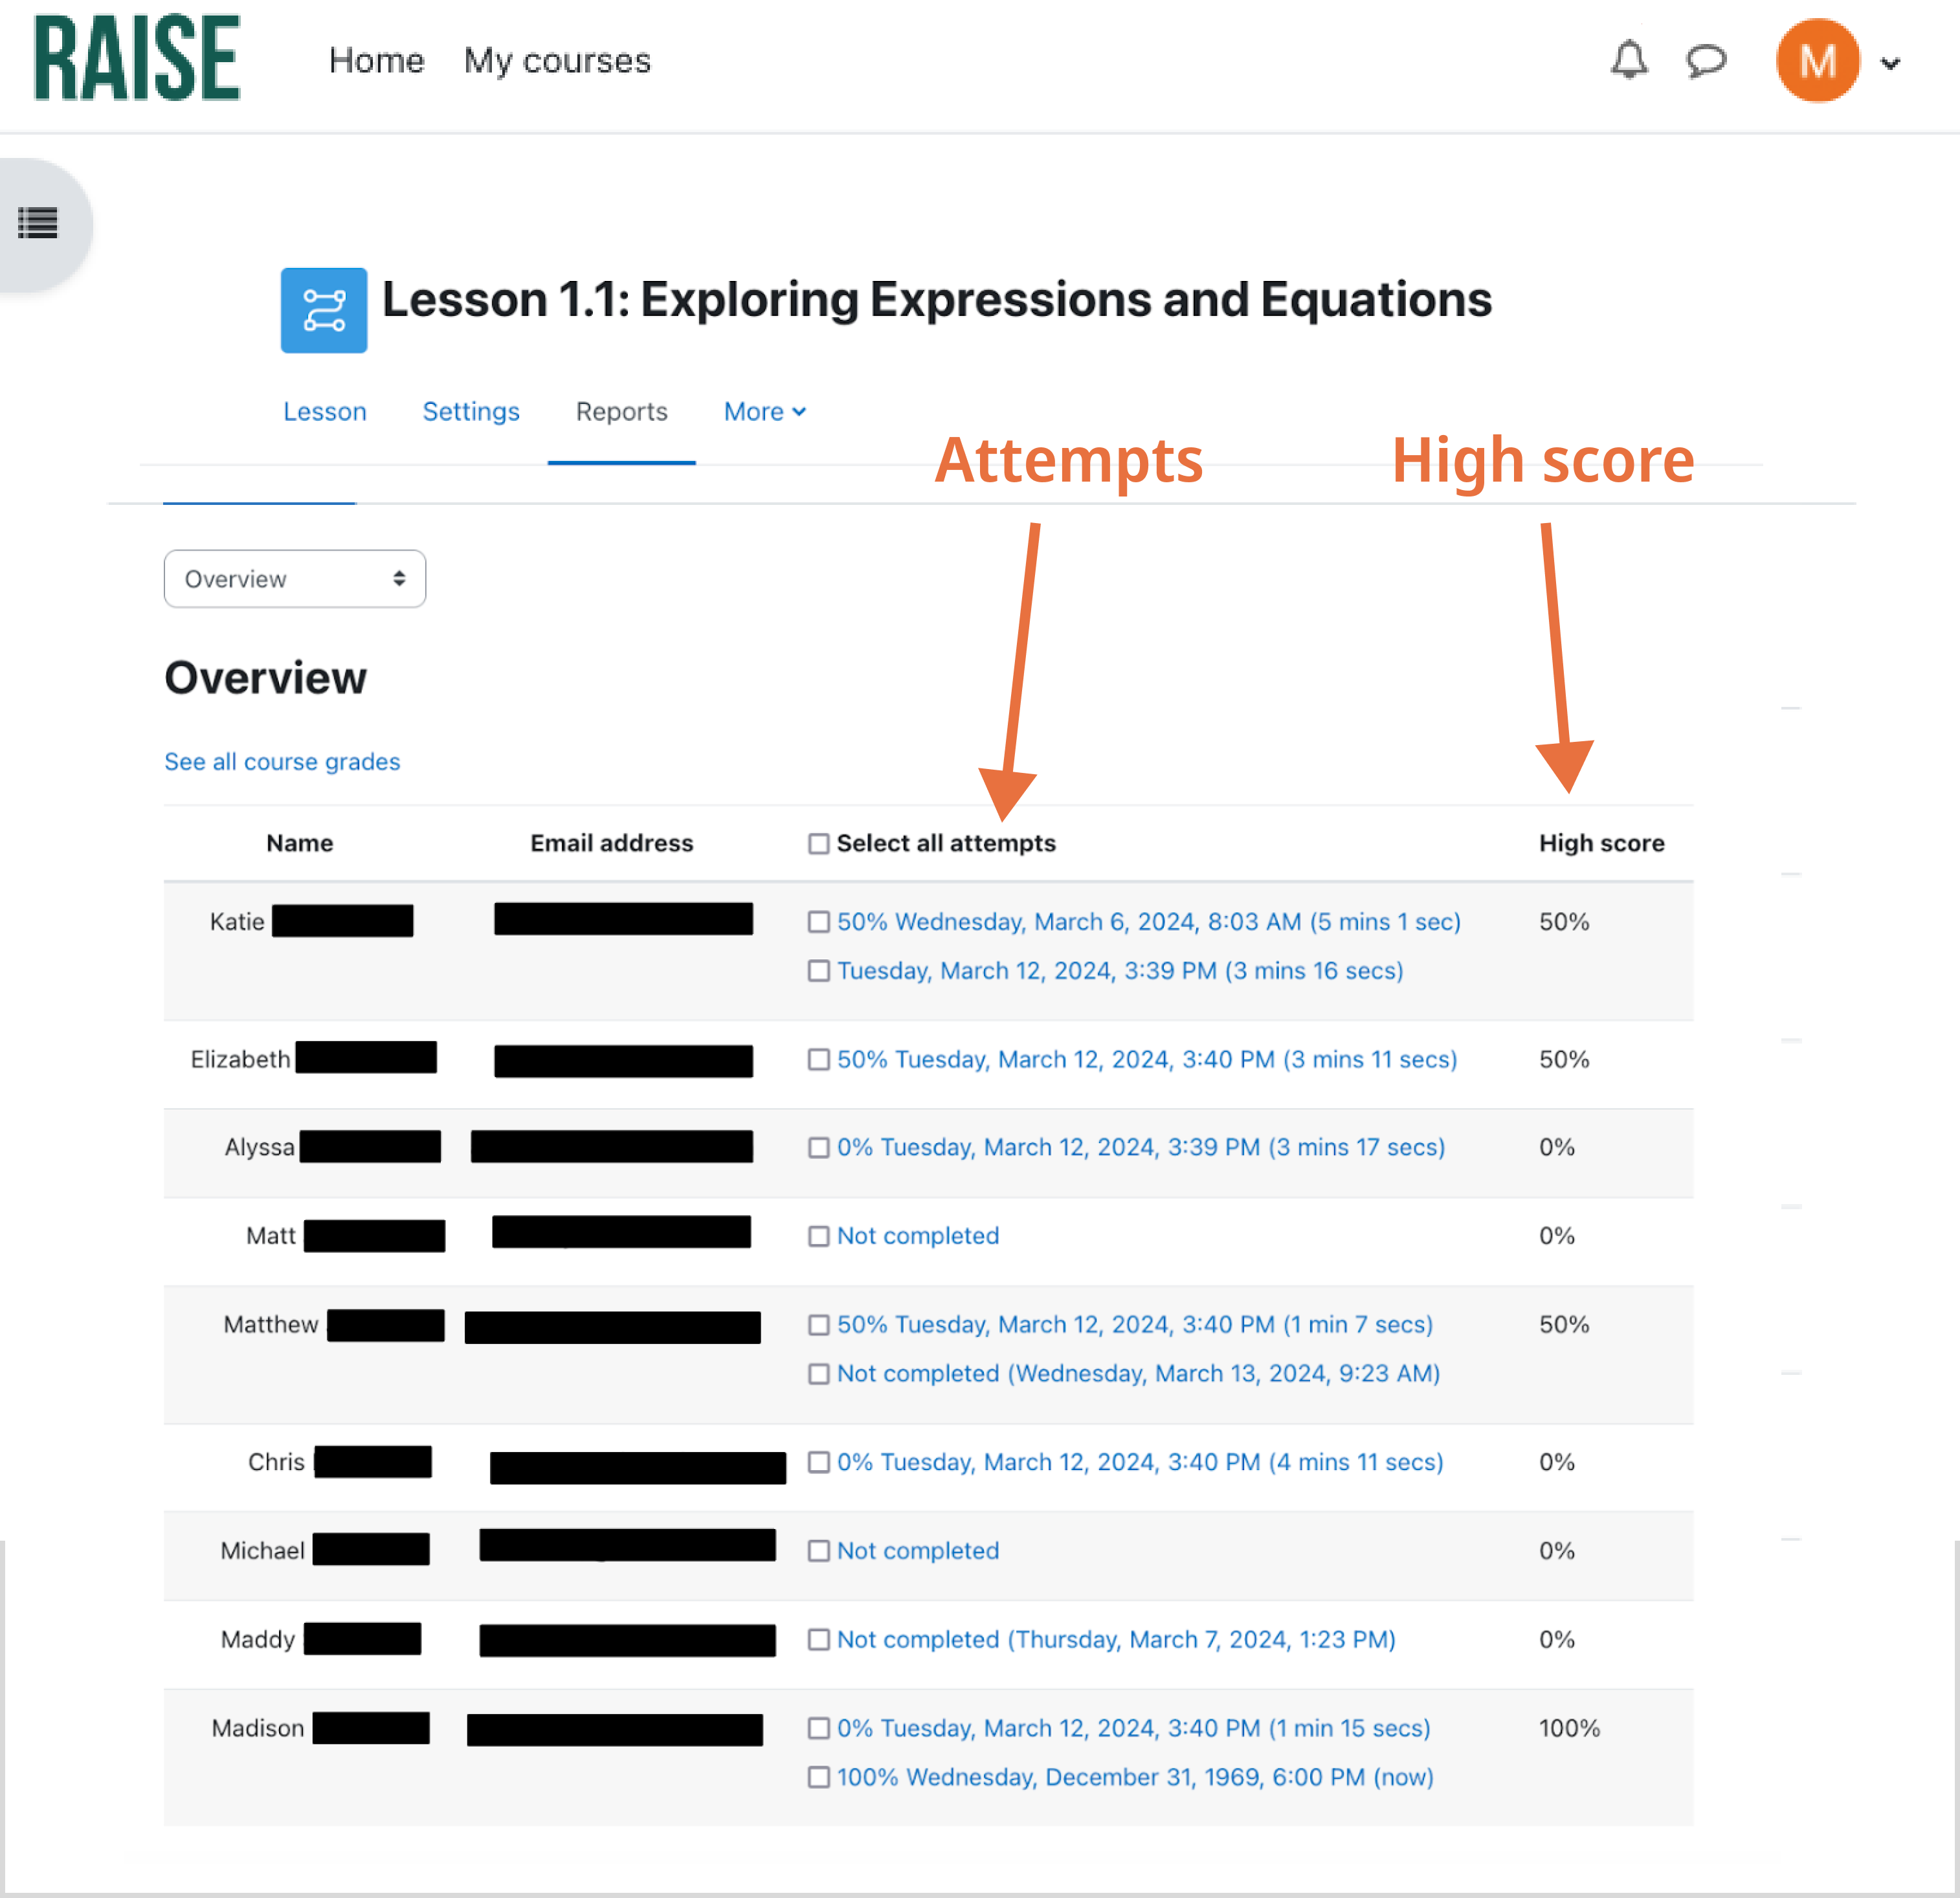
Task: Open Maddy's Not completed March 7 attempt
Action: click(x=1115, y=1639)
